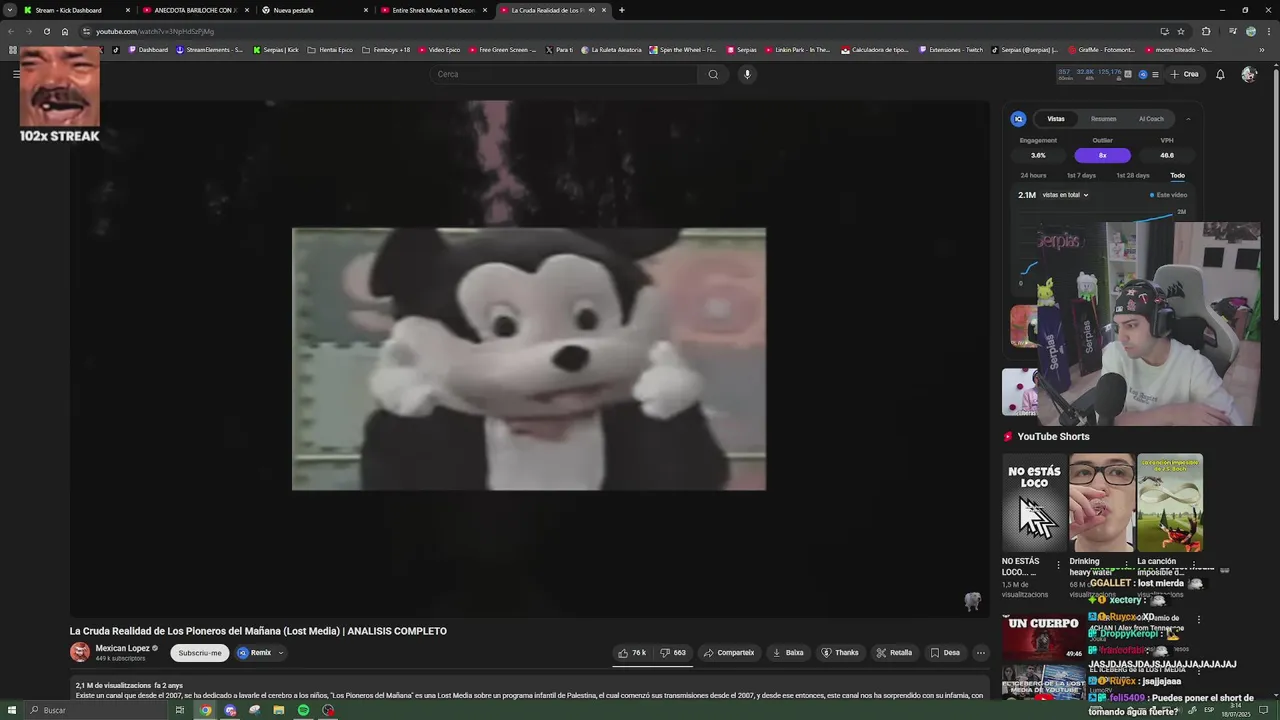Image resolution: width=1280 pixels, height=720 pixels.
Task: Open Mexican Lopez channel avatar
Action: (x=80, y=652)
